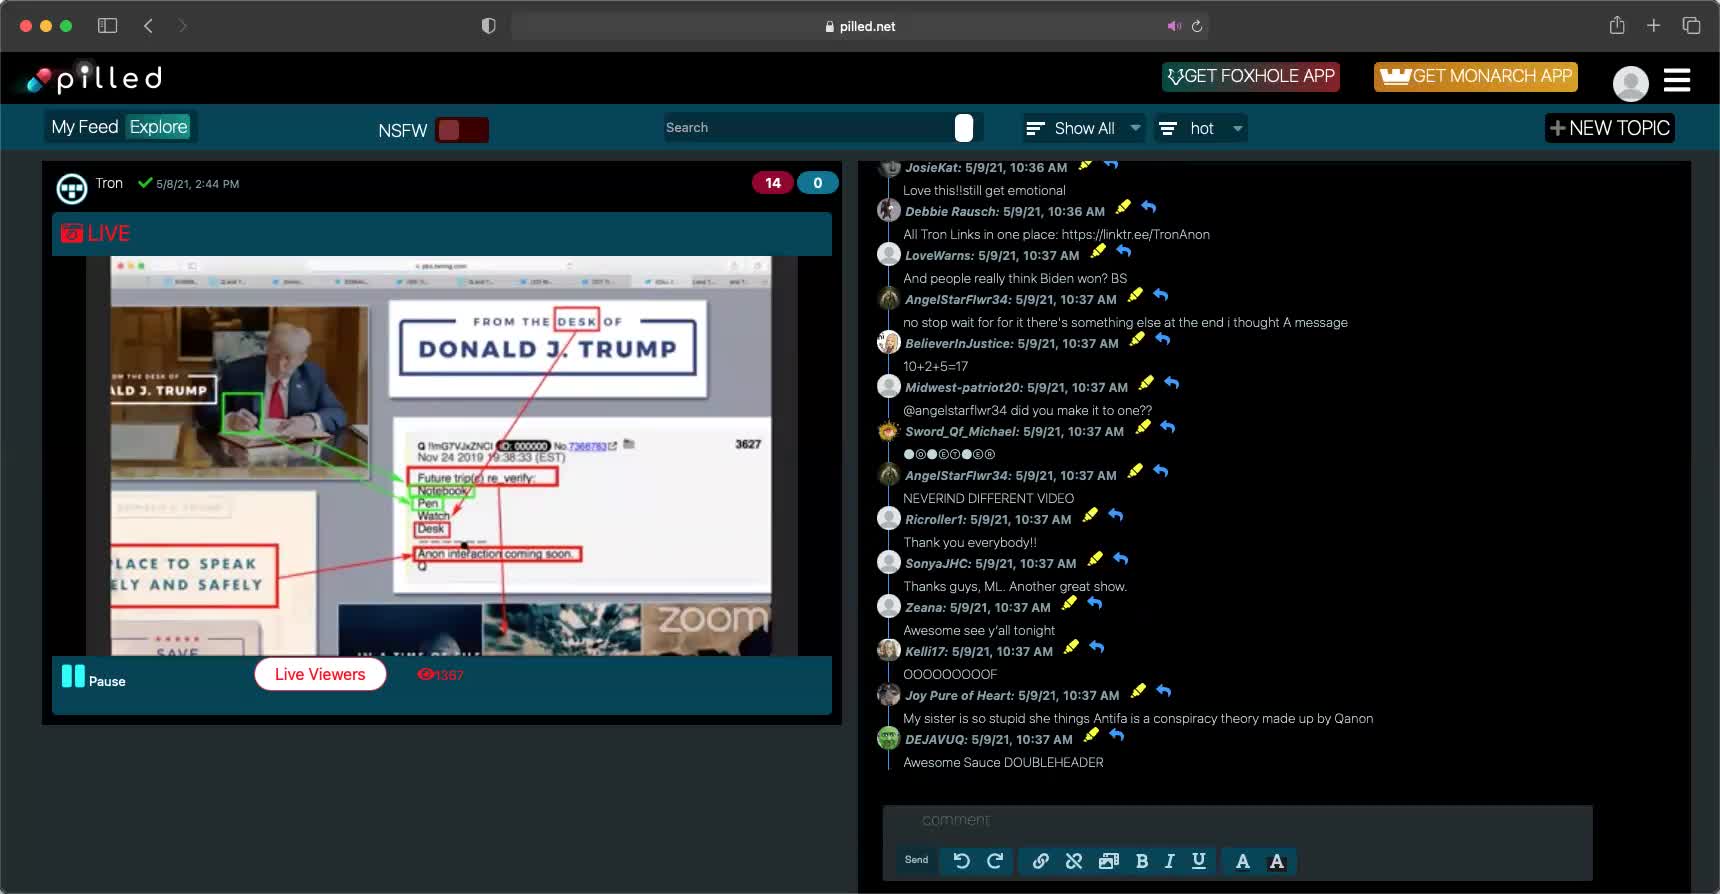This screenshot has height=894, width=1720.
Task: Go back in Safari
Action: tap(148, 26)
